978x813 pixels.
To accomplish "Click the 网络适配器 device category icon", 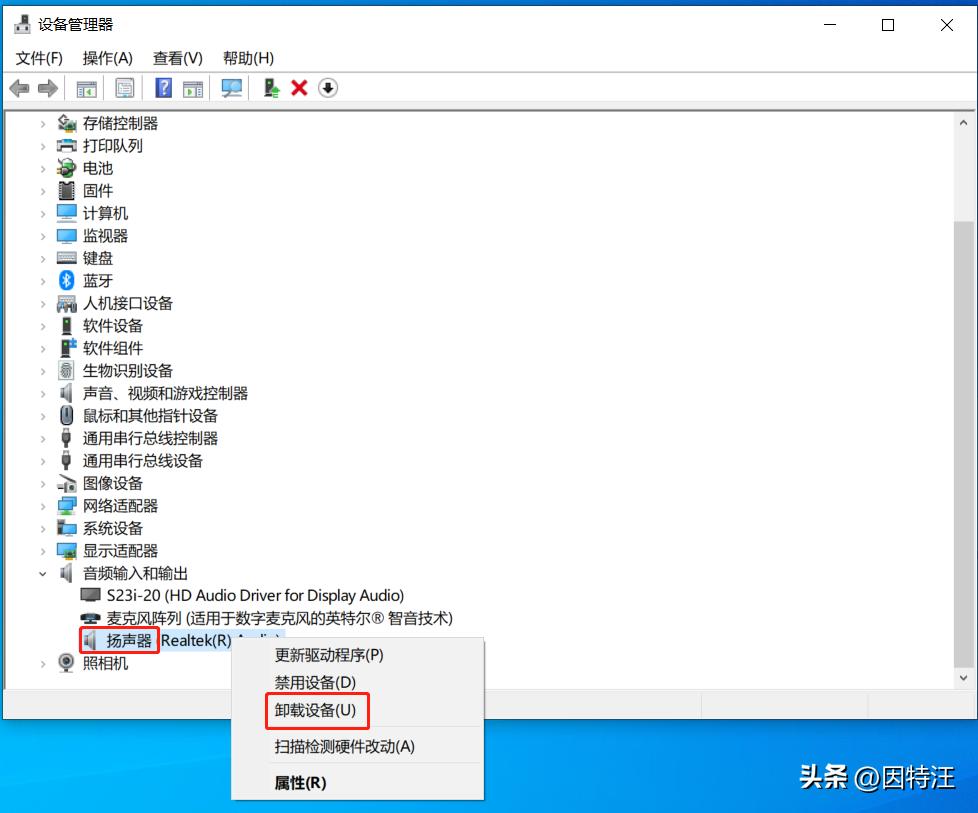I will [66, 506].
